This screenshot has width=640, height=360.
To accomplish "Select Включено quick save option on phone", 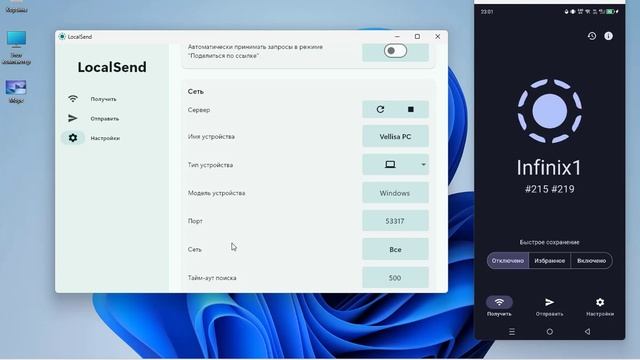I will pos(591,260).
